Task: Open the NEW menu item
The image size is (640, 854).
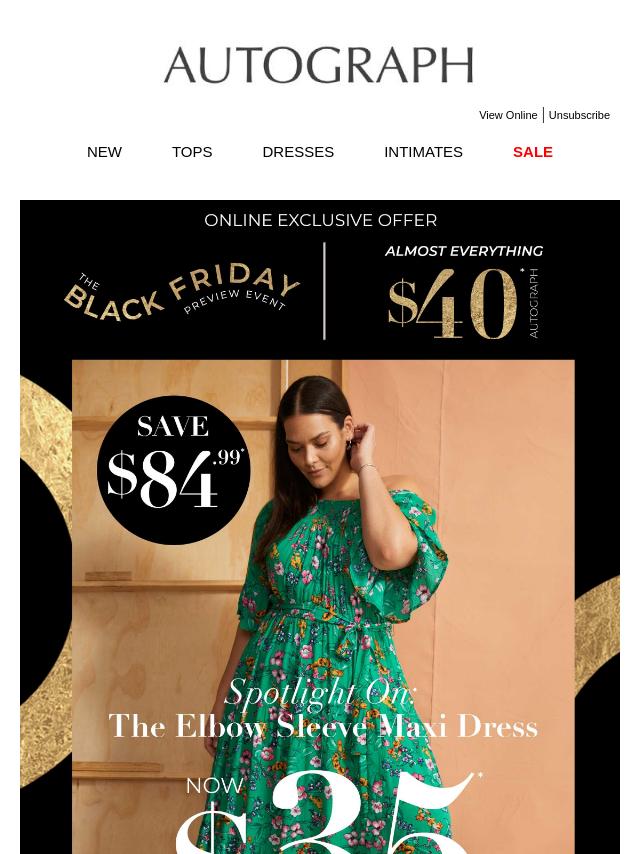Action: 104,152
